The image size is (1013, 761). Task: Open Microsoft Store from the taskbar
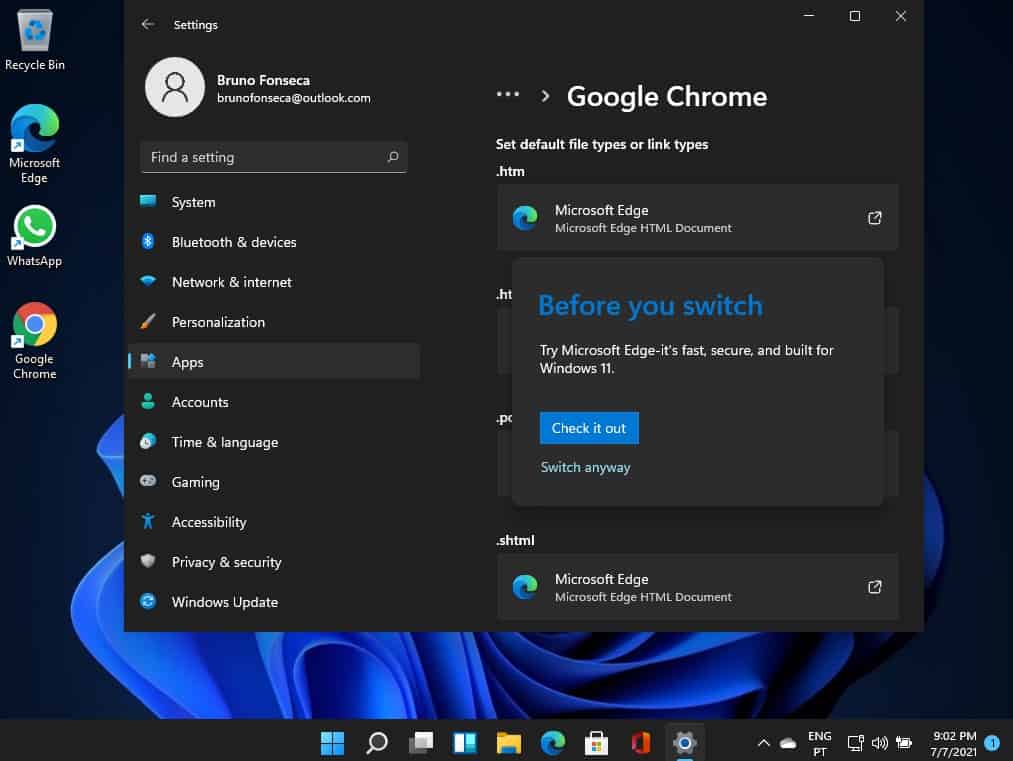596,743
